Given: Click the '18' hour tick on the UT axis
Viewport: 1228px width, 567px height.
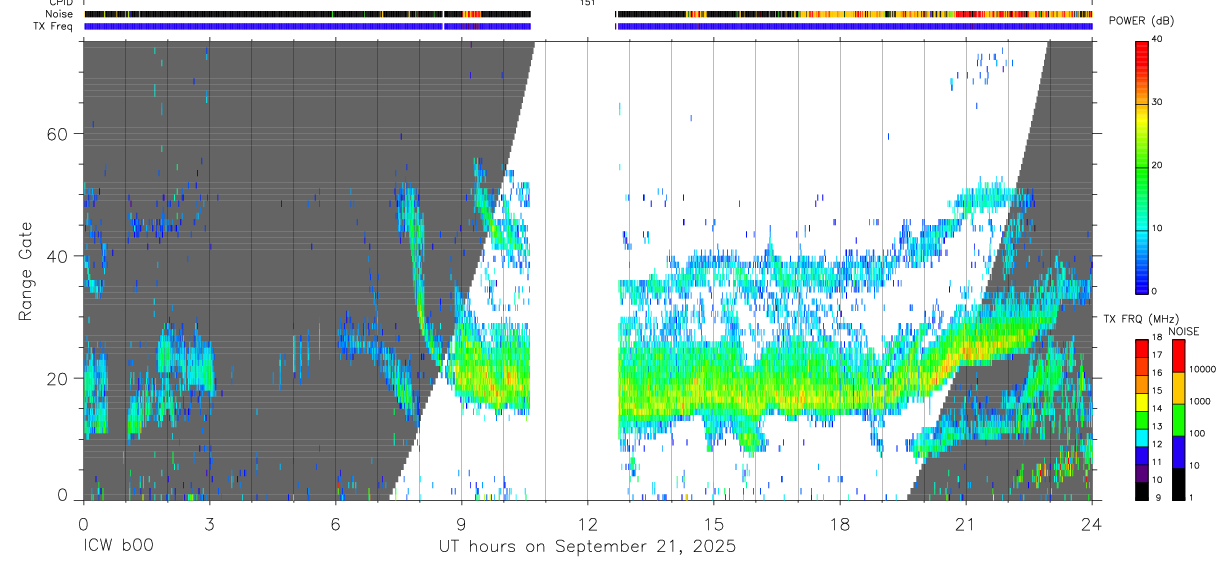Looking at the screenshot, I should 839,523.
